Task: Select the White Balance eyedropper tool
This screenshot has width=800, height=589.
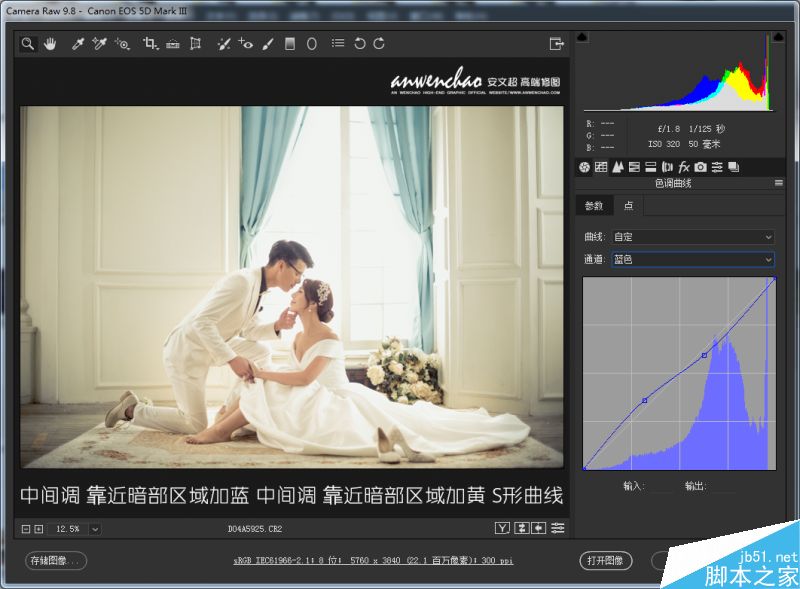Action: [x=78, y=44]
